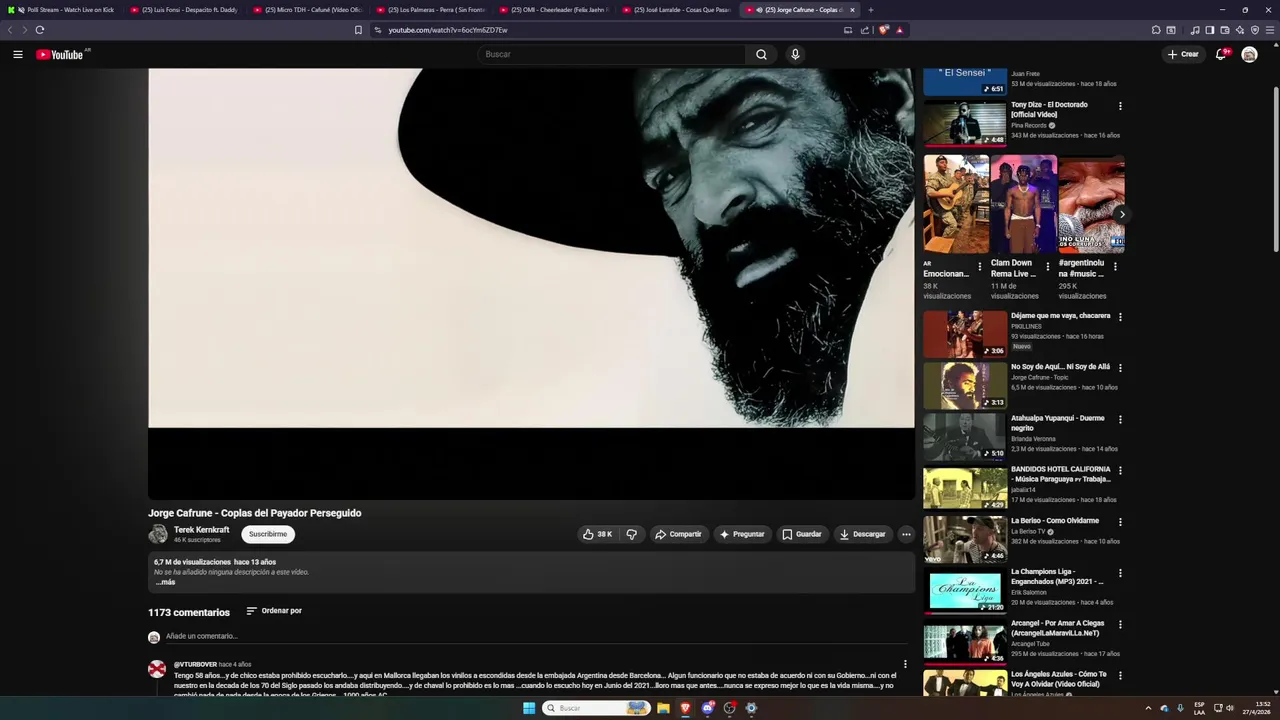Open Ordenar por comments sort dropdown
Image resolution: width=1280 pixels, height=720 pixels.
click(274, 611)
